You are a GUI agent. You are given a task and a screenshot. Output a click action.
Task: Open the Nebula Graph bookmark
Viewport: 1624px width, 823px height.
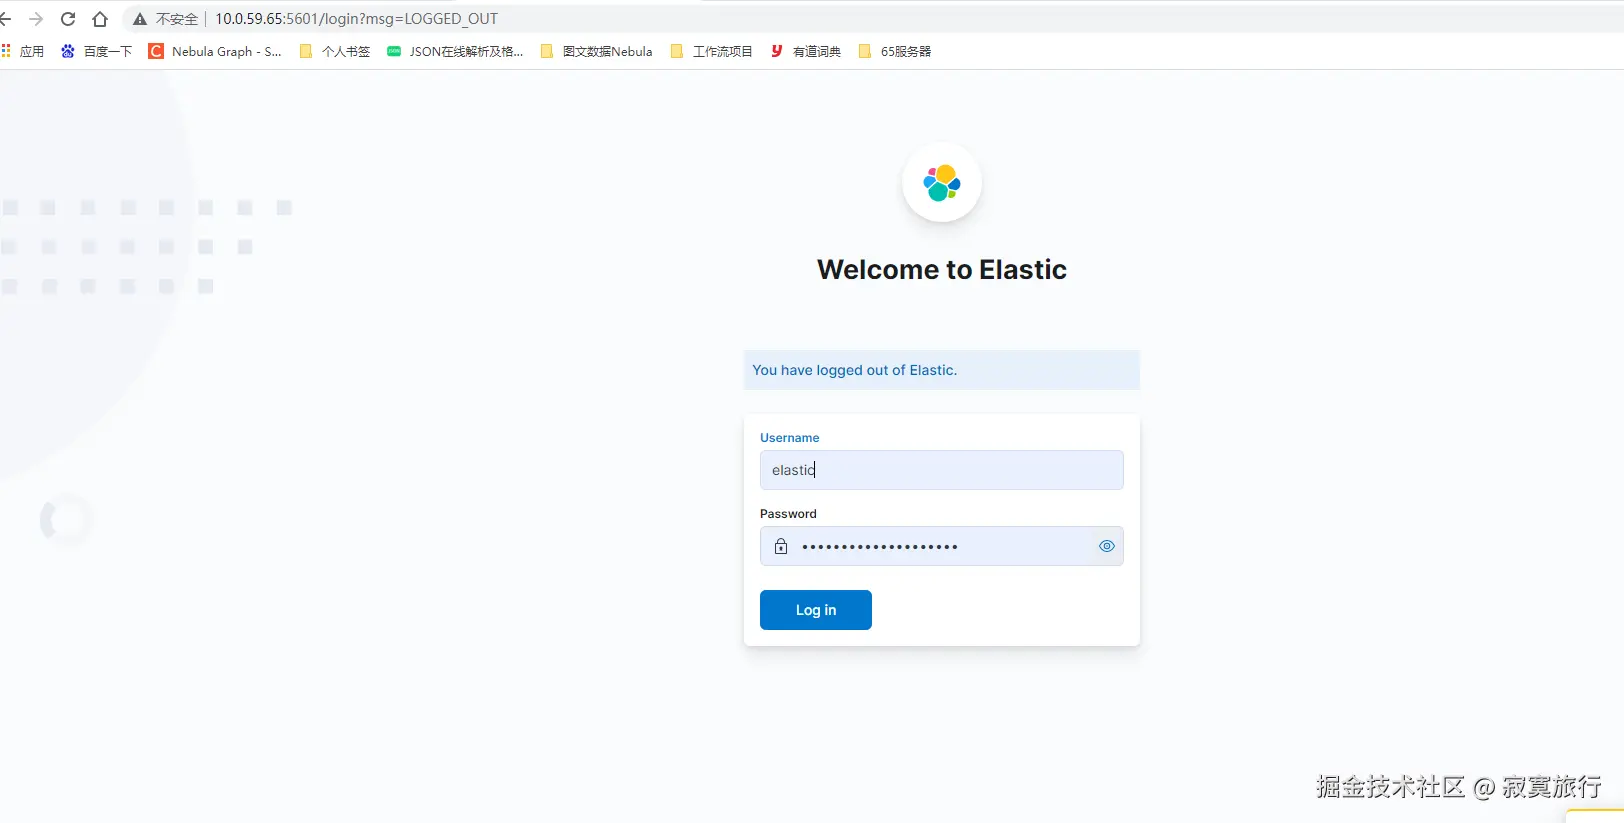(x=215, y=51)
